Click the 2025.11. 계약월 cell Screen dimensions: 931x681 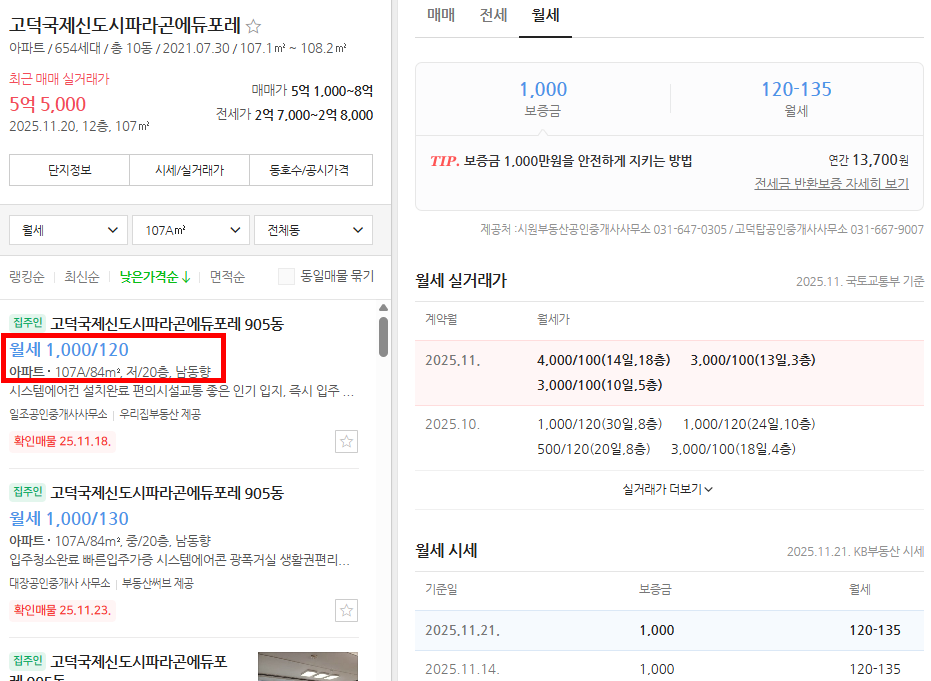click(x=452, y=360)
